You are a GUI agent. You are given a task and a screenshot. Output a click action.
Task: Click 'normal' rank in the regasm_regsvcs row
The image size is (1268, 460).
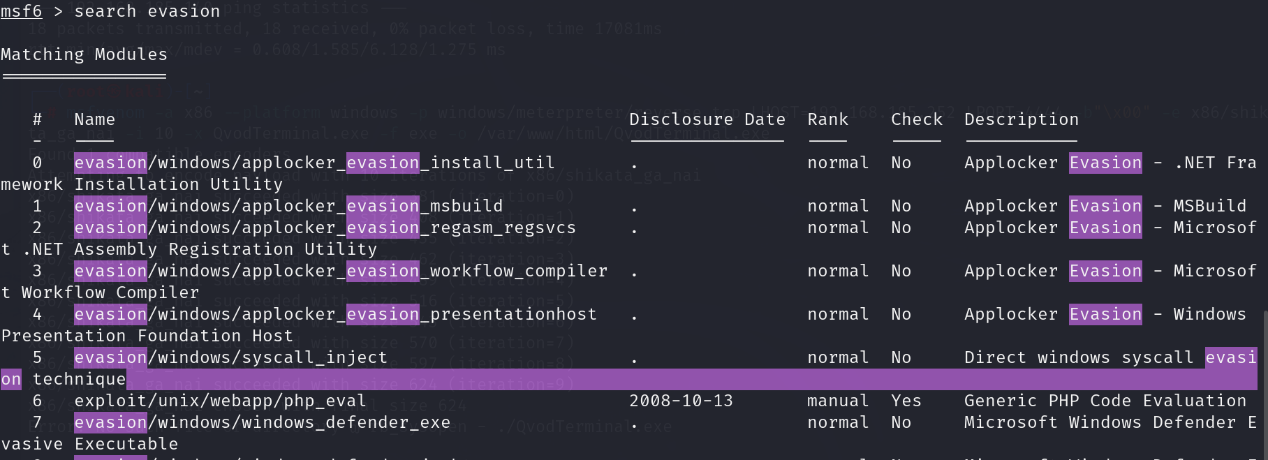(839, 227)
